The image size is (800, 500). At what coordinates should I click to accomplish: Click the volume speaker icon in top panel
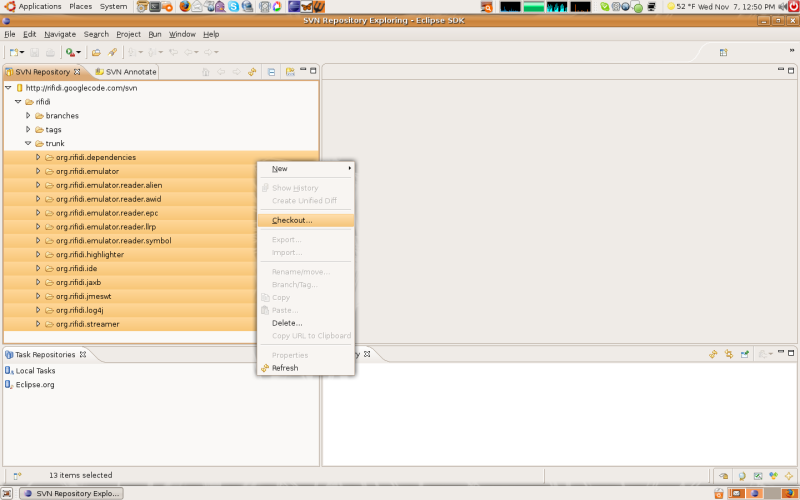pyautogui.click(x=782, y=7)
